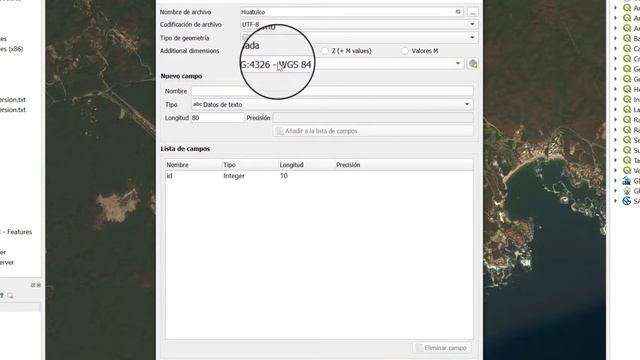The width and height of the screenshot is (640, 360).
Task: Click the '10' length cell of id row
Action: coord(284,176)
